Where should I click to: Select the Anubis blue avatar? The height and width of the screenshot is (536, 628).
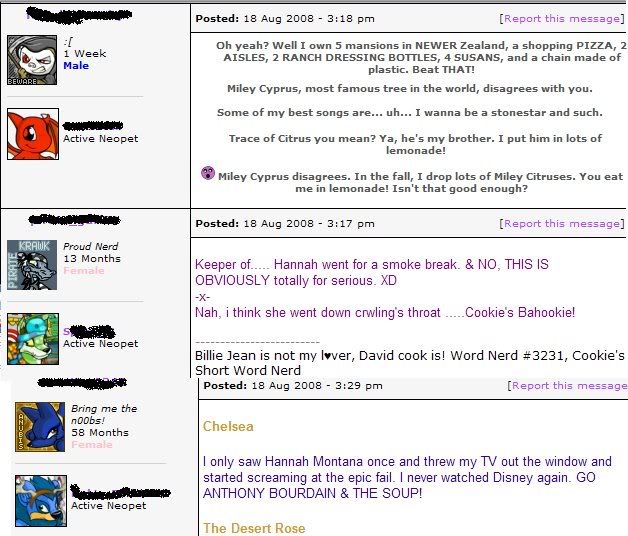point(40,426)
